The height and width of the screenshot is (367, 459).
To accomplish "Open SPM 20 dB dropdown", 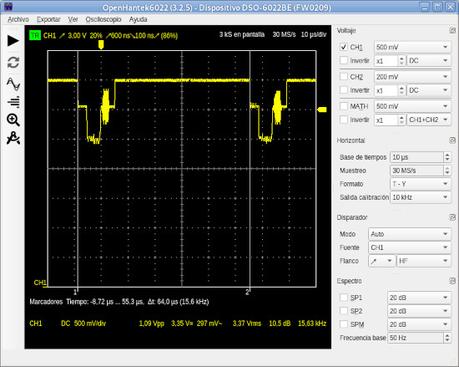I will tap(419, 324).
